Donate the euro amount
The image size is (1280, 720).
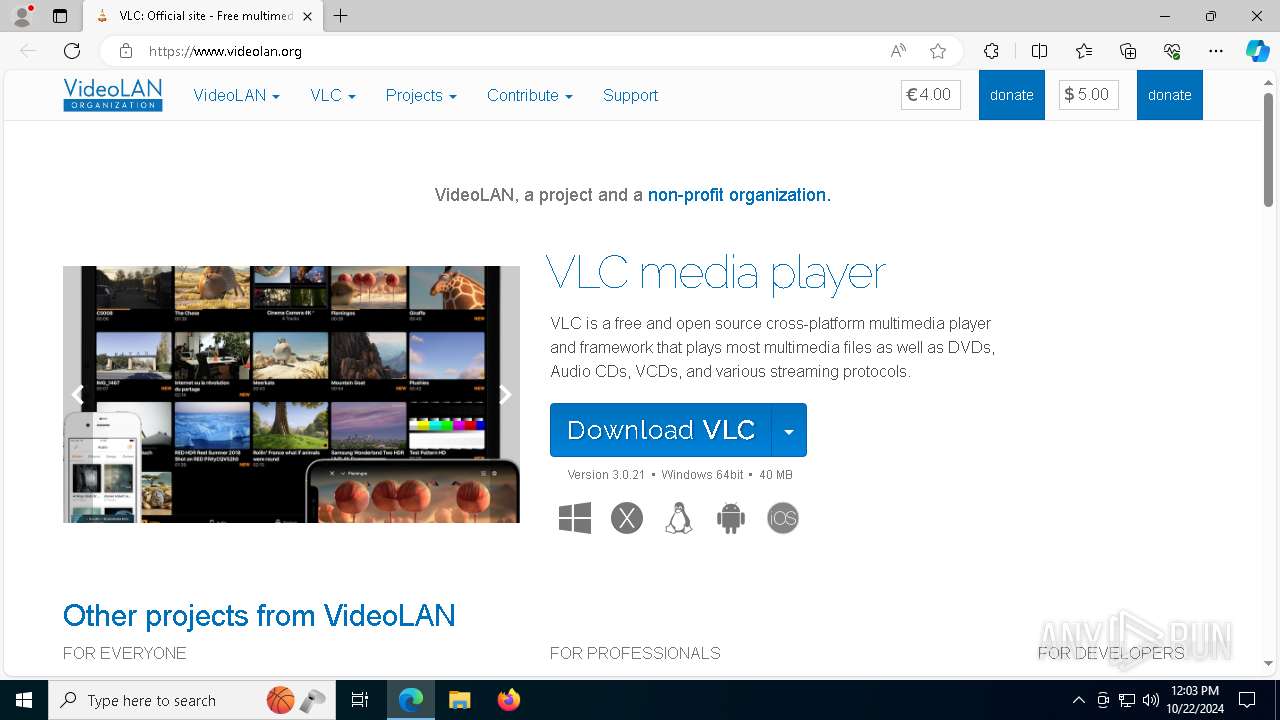tap(1012, 95)
